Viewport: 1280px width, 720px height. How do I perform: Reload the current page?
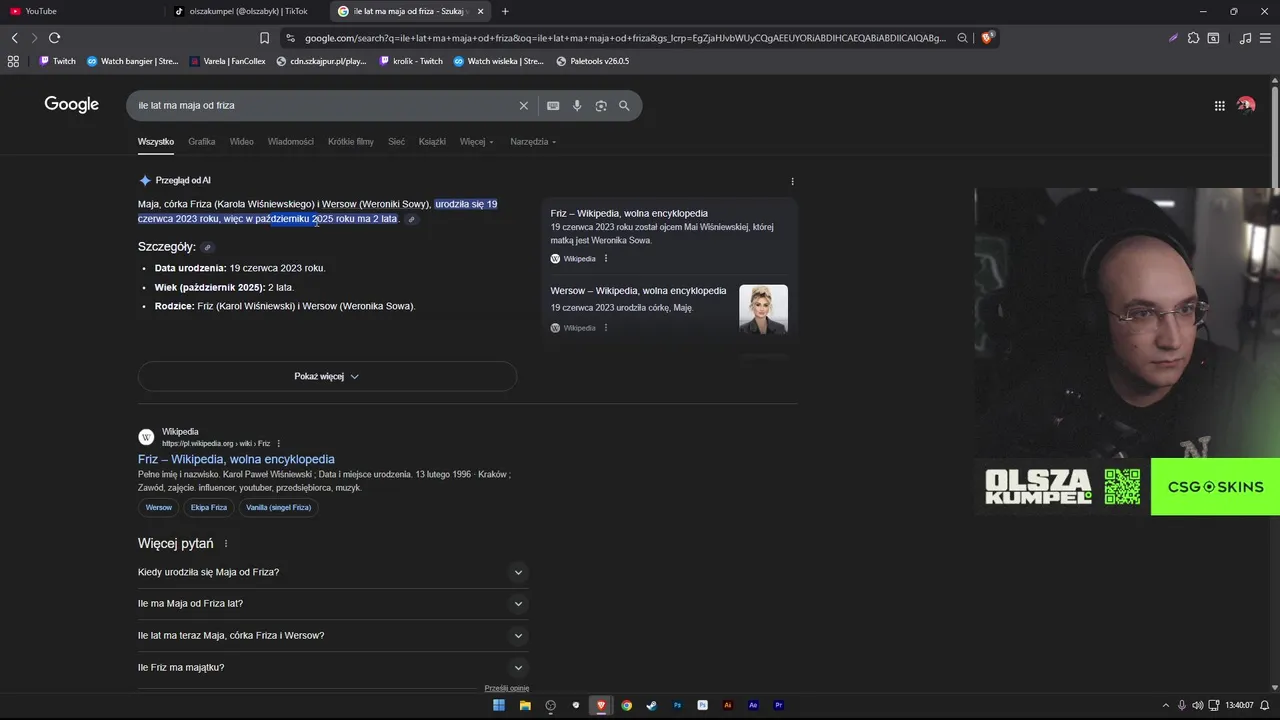54,38
